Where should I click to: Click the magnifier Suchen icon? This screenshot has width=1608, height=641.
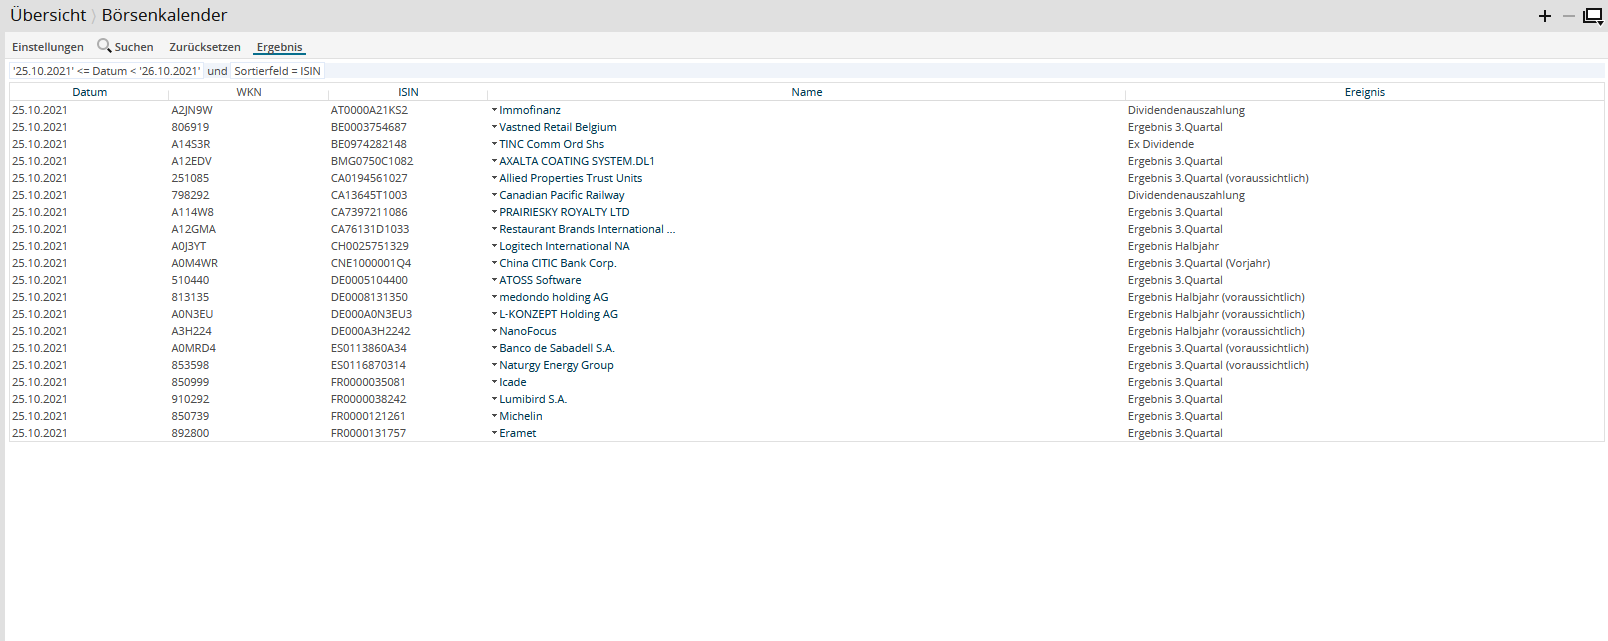click(x=104, y=46)
